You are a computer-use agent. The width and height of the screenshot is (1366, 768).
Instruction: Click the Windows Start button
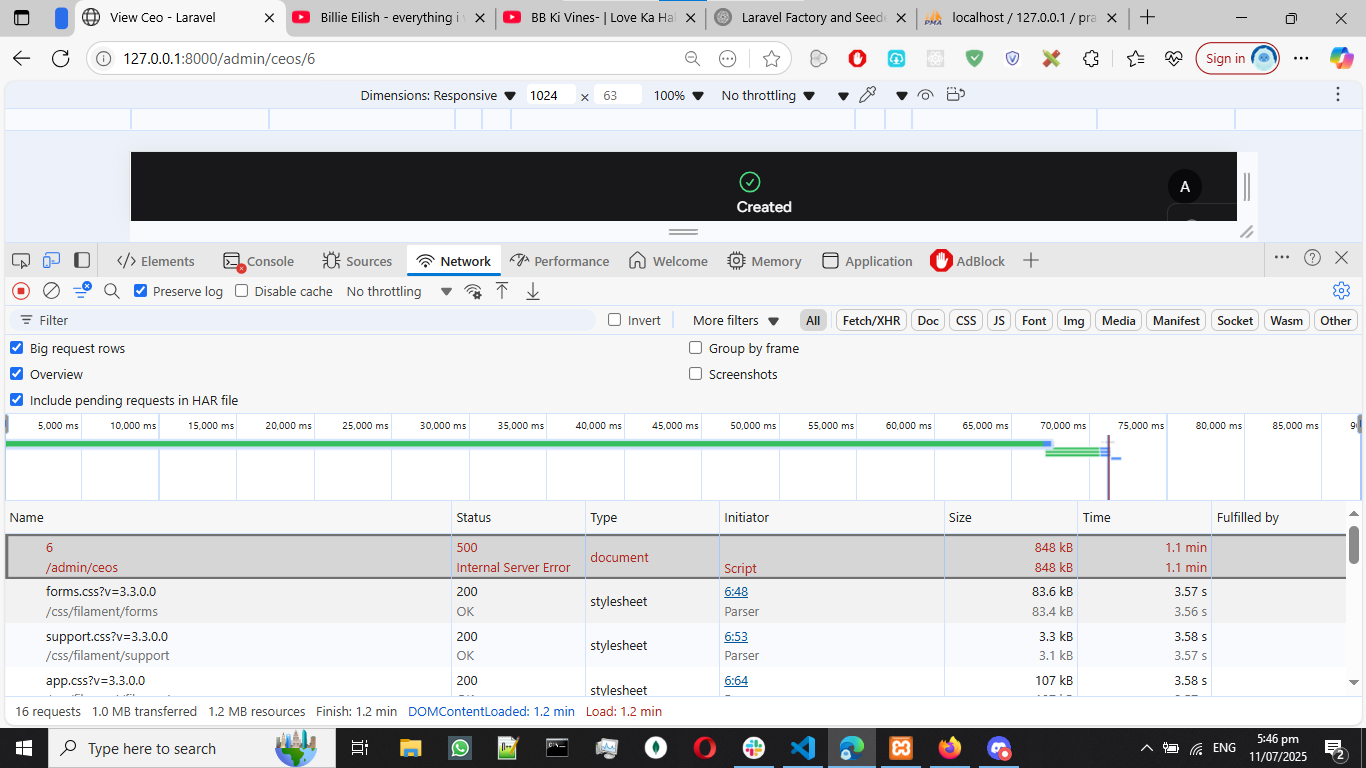pyautogui.click(x=23, y=748)
